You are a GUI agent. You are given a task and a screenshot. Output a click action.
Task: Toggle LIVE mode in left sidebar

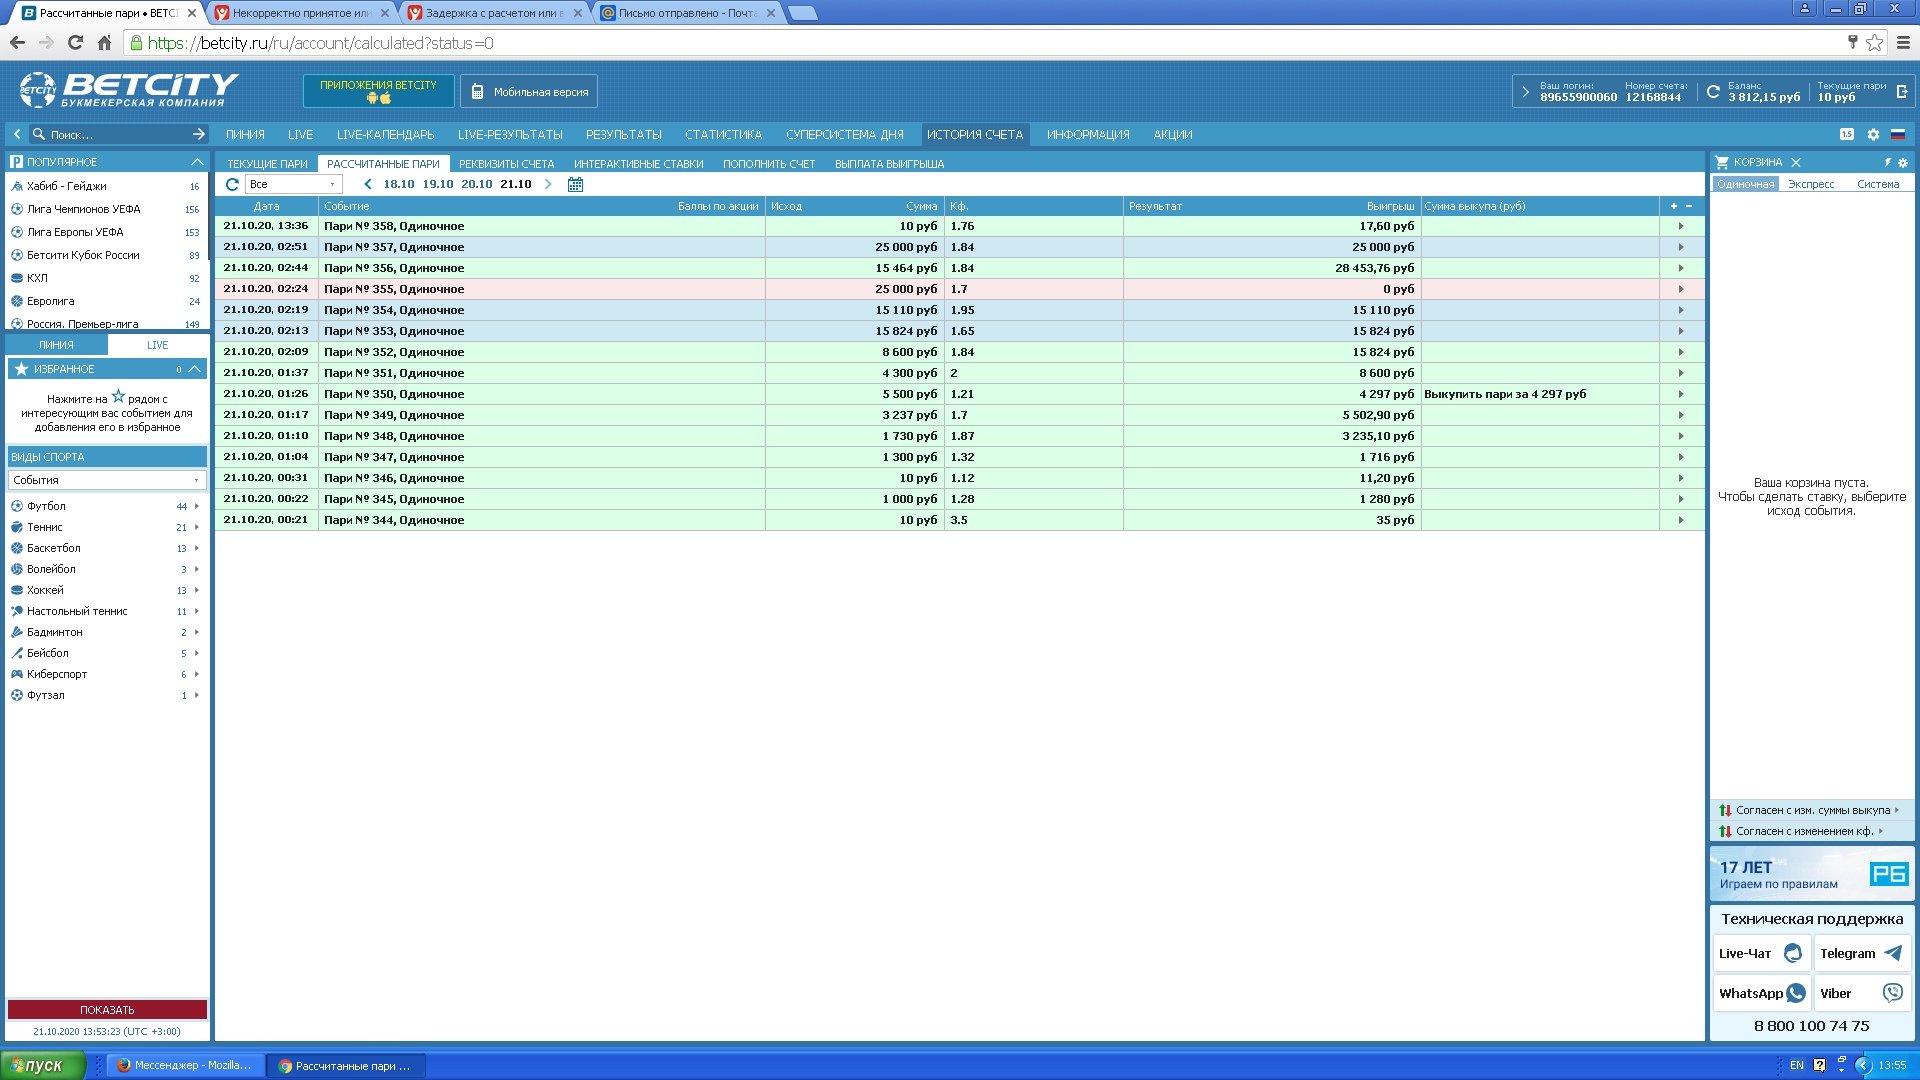(x=157, y=345)
